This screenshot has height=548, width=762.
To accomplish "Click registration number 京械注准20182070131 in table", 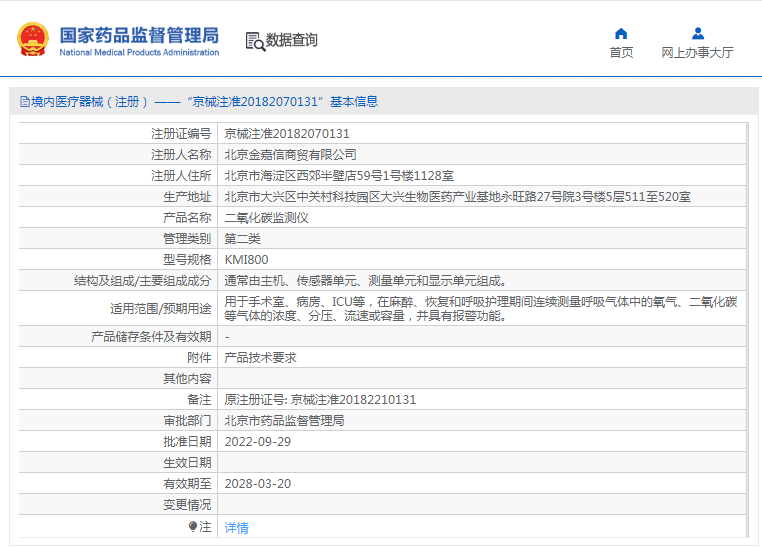I will [x=286, y=134].
